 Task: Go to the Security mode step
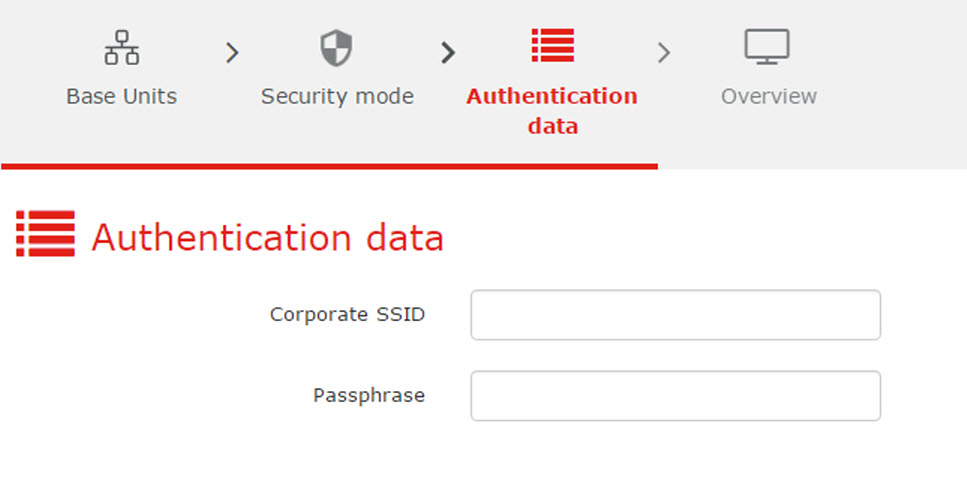pyautogui.click(x=337, y=96)
